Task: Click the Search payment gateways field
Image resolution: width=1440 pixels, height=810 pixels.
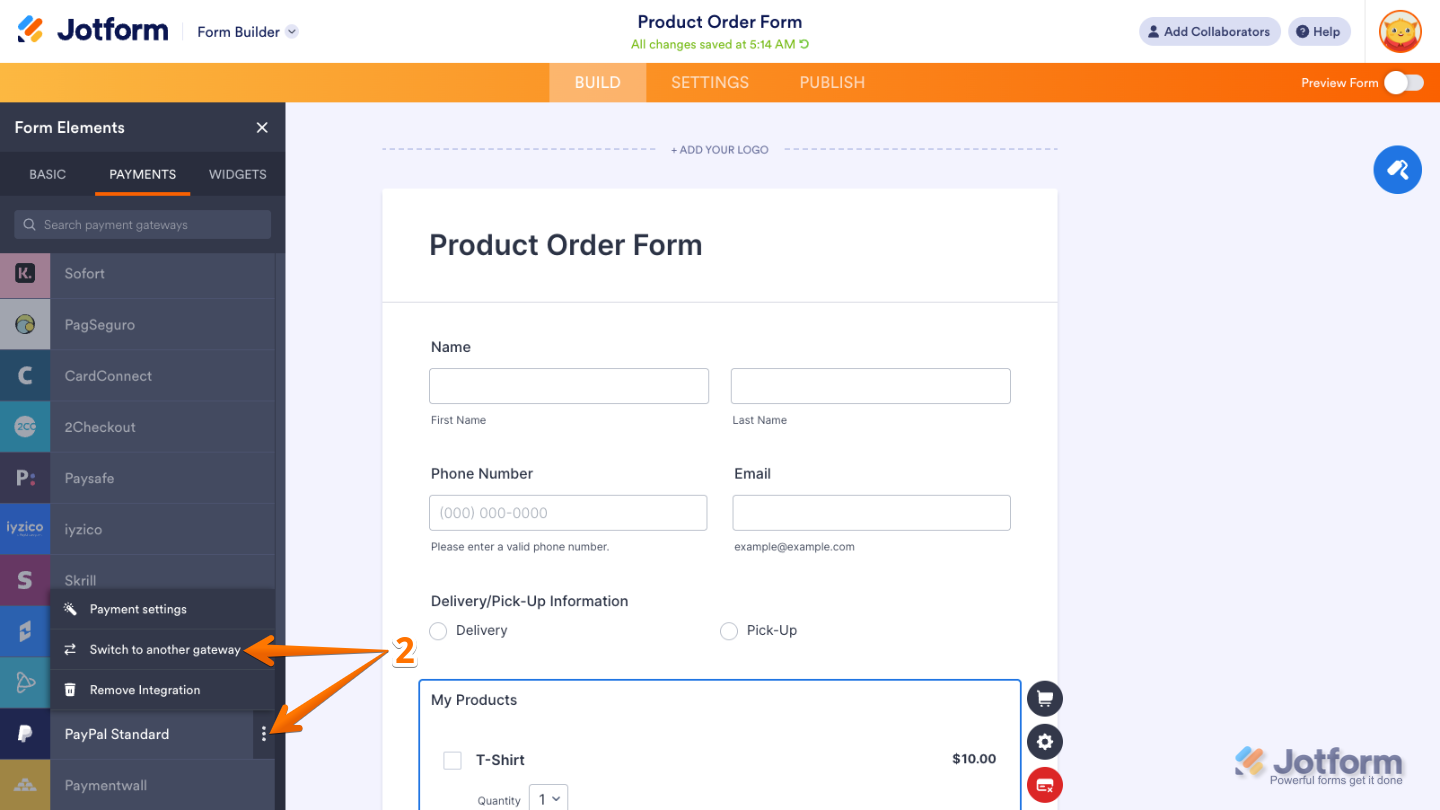Action: (143, 225)
